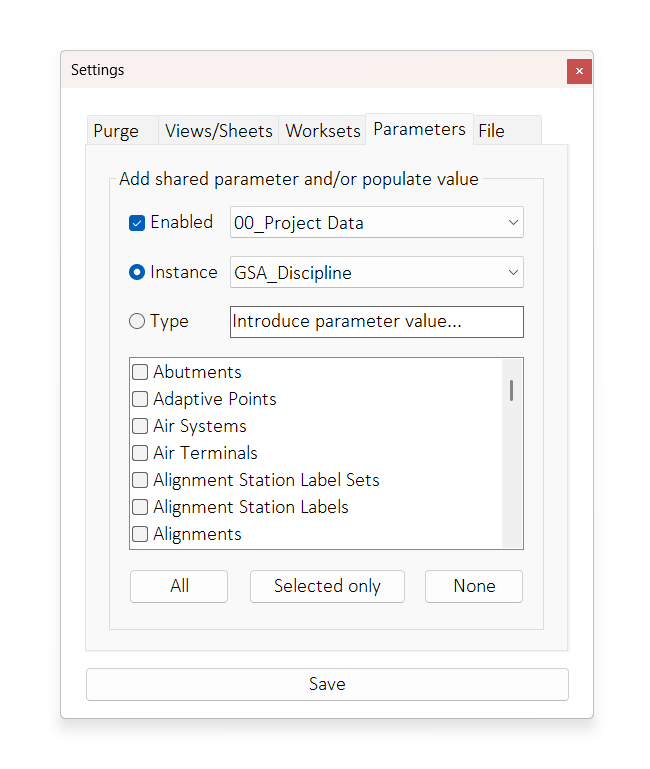The width and height of the screenshot is (650, 769).
Task: Tick the Air Systems checkbox
Action: point(141,426)
